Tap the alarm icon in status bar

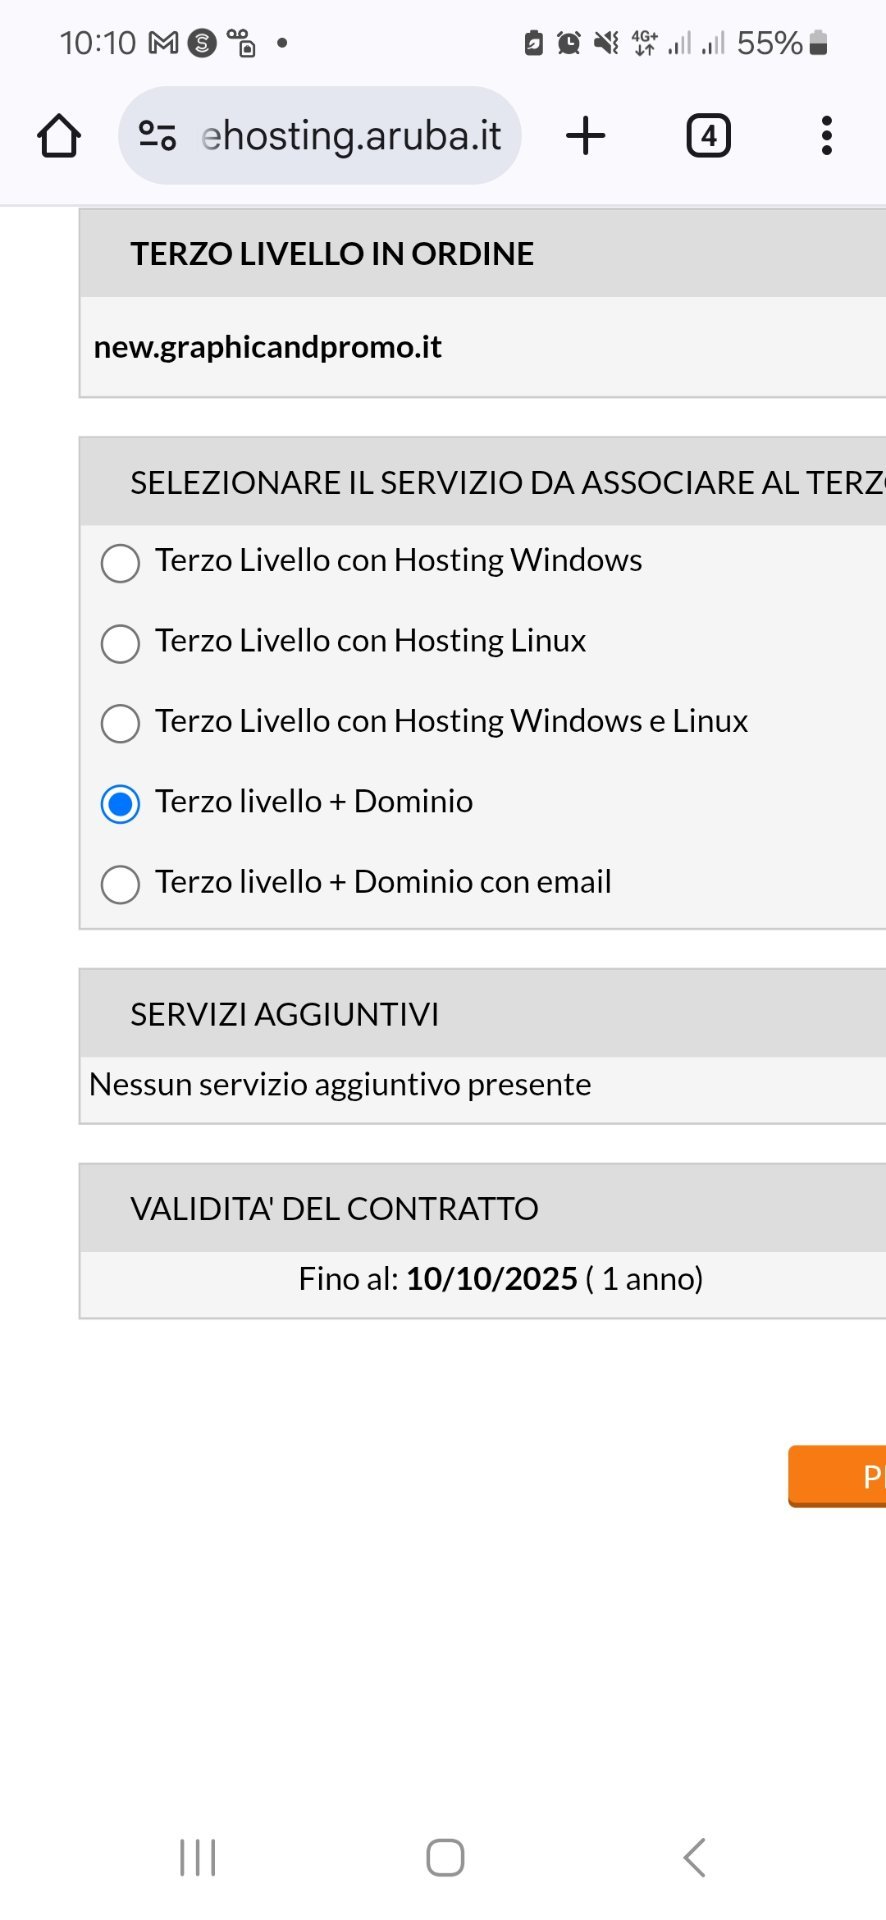[569, 43]
